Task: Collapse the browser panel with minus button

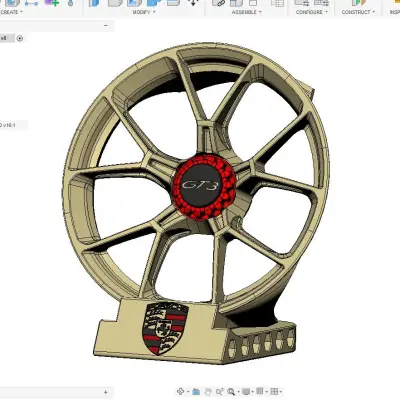Action: point(106,25)
